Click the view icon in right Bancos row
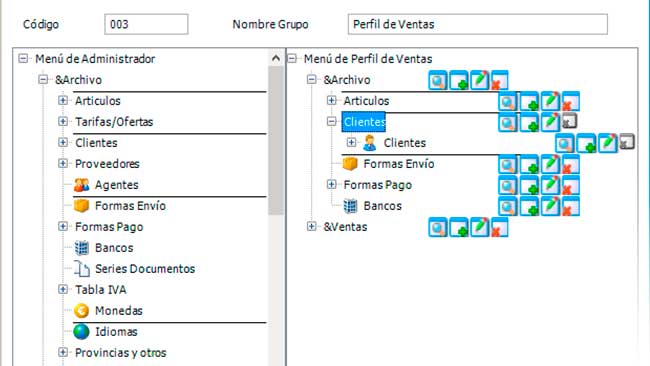 point(508,206)
